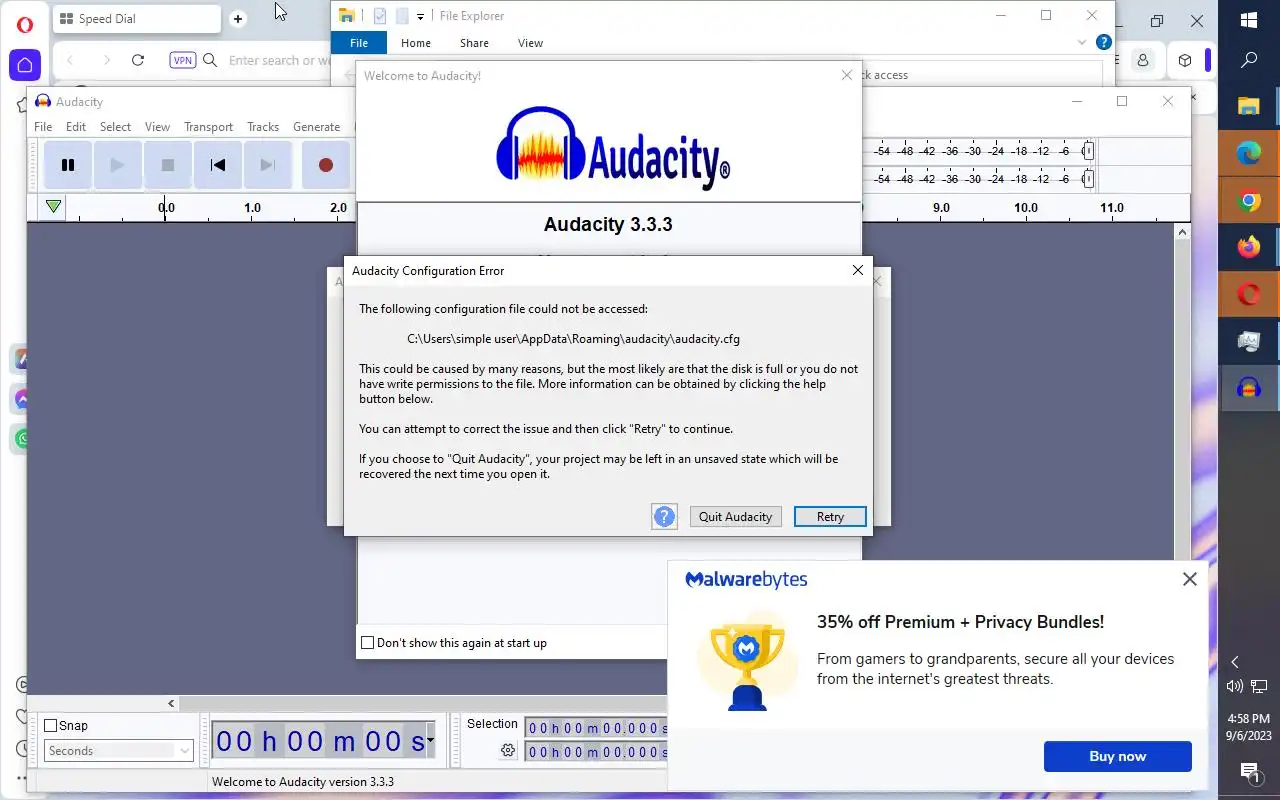Click the Opera address search field
1280x800 pixels.
pos(278,60)
